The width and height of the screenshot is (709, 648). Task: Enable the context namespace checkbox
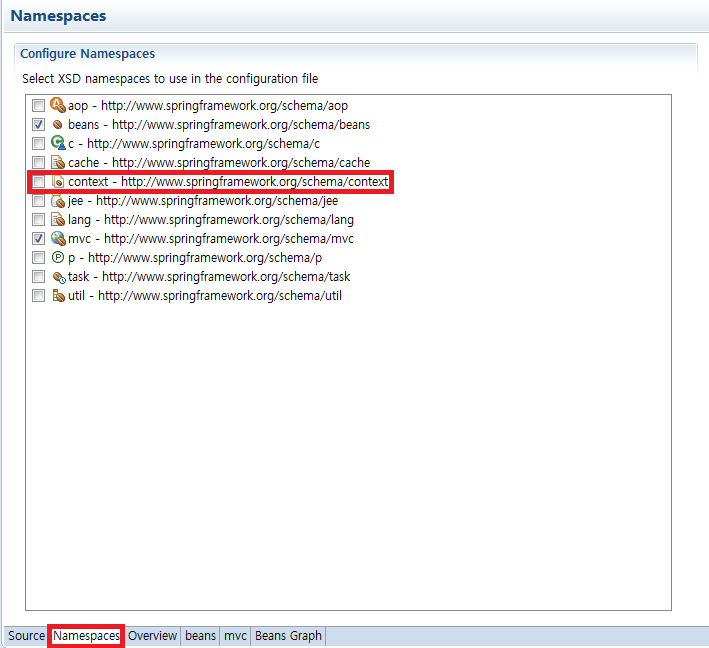[38, 182]
